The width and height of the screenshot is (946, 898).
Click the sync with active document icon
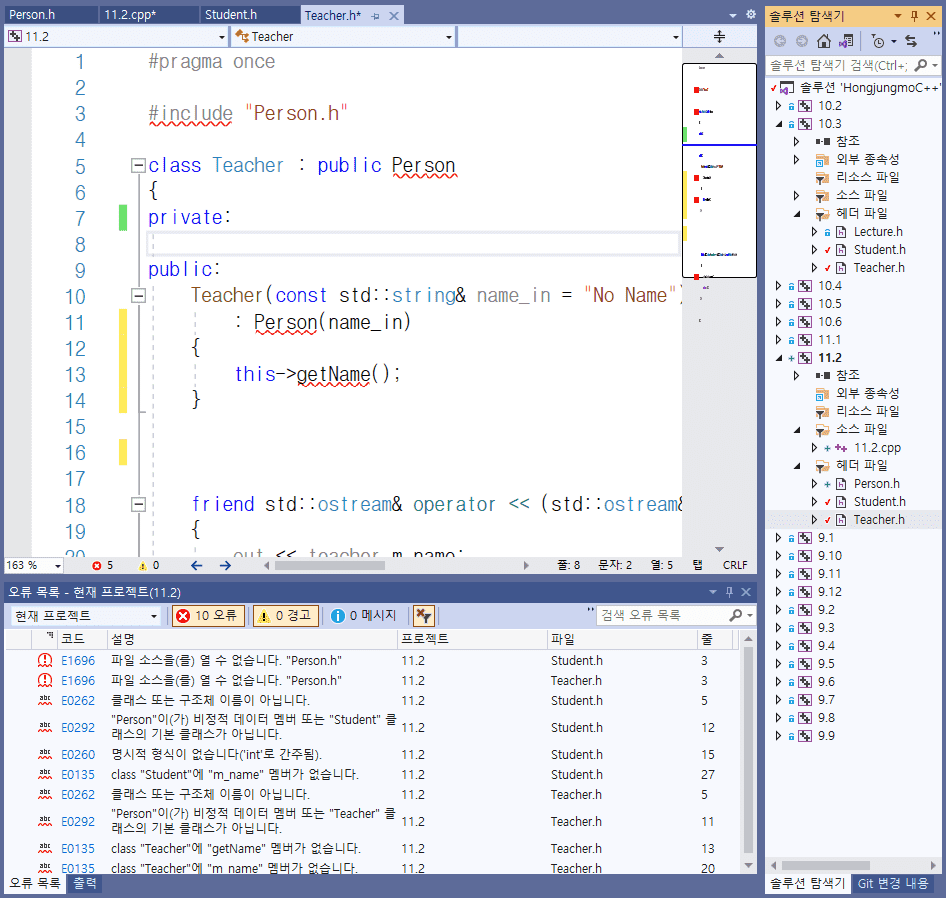tap(911, 41)
